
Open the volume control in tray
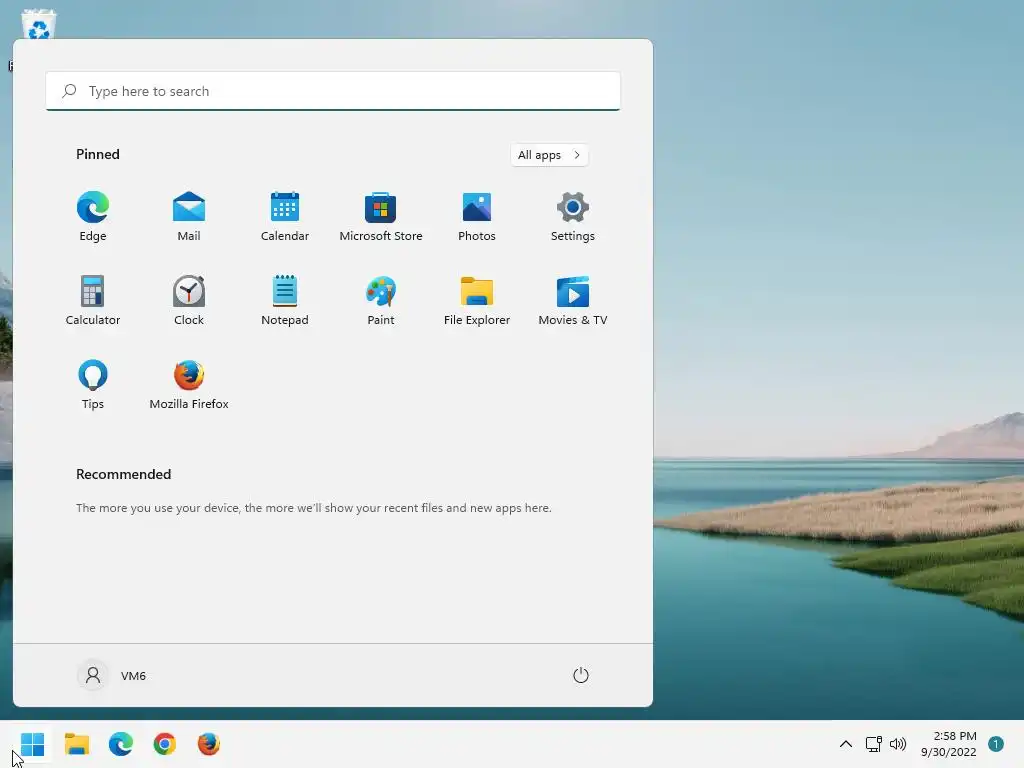pyautogui.click(x=898, y=744)
